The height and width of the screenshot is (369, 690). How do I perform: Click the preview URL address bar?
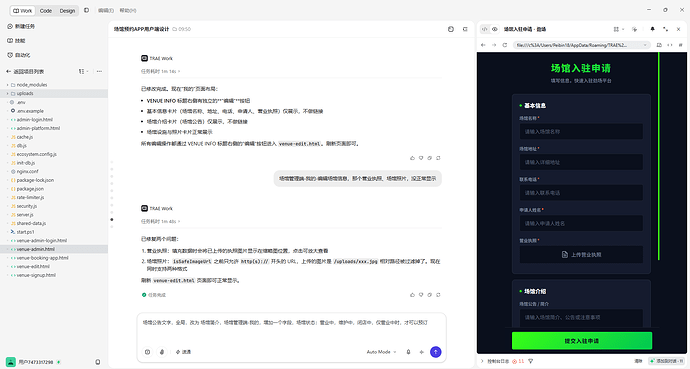click(582, 45)
